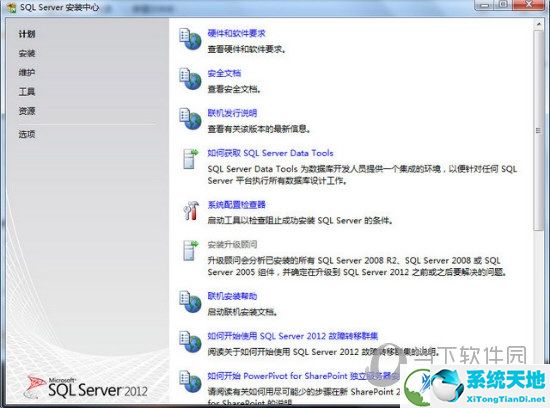Image resolution: width=550 pixels, height=408 pixels.
Task: Click description text 查看硬件和软件要求。
Action: tap(247, 49)
